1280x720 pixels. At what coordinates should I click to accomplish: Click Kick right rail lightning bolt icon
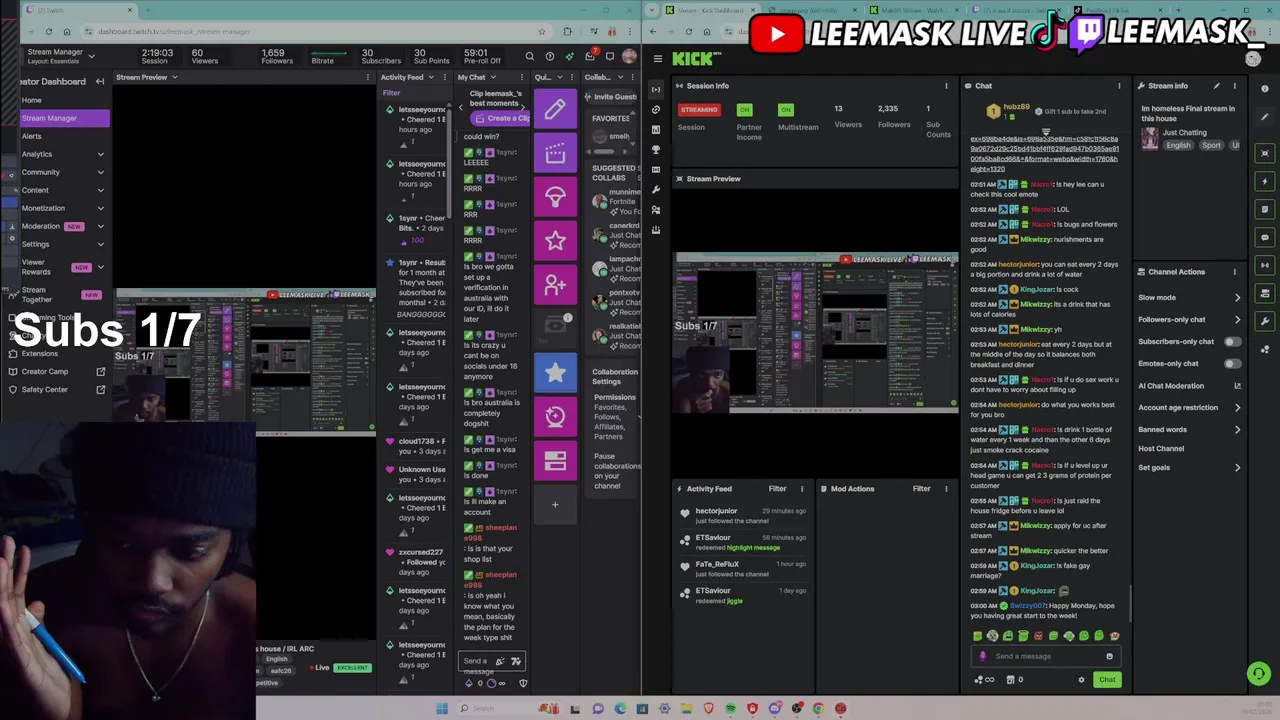coord(1265,181)
